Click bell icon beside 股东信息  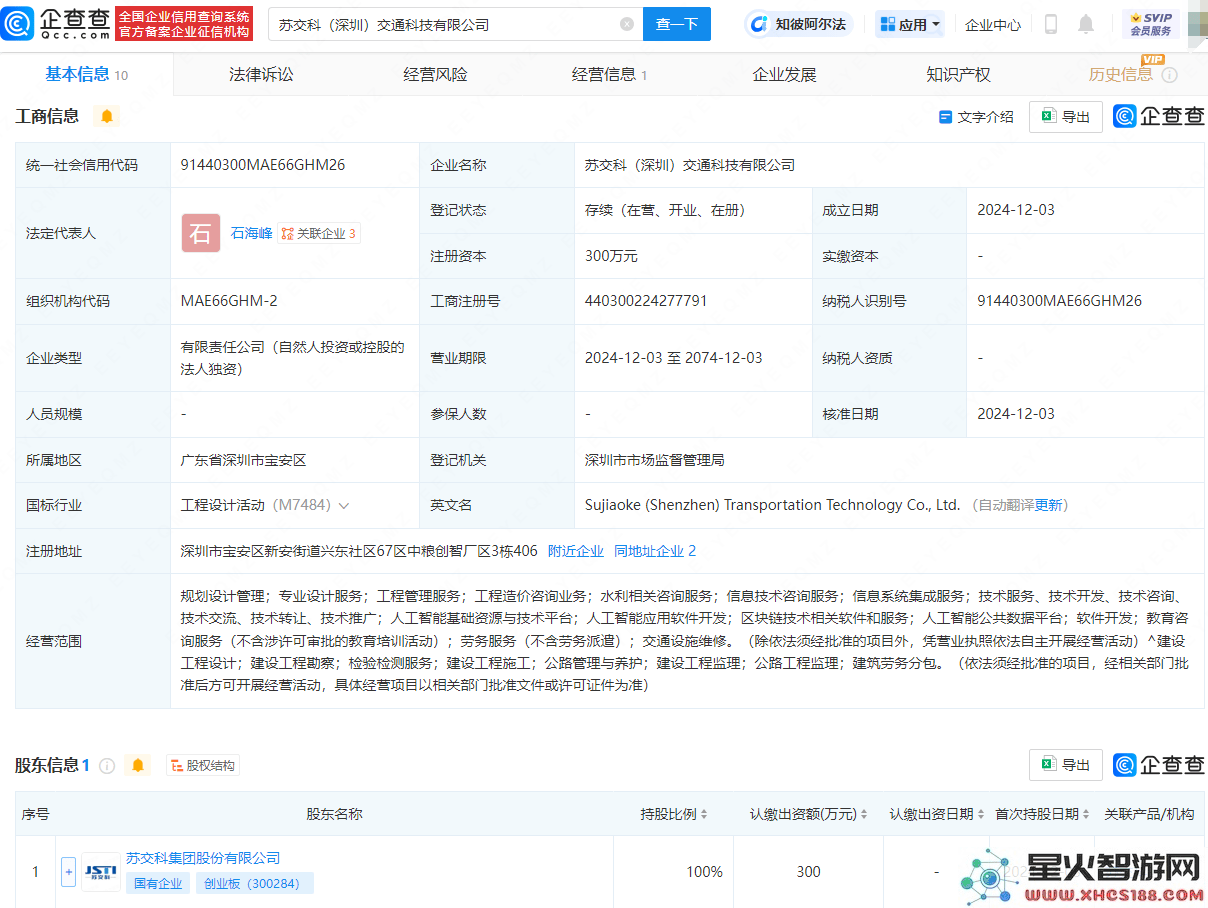pos(138,765)
